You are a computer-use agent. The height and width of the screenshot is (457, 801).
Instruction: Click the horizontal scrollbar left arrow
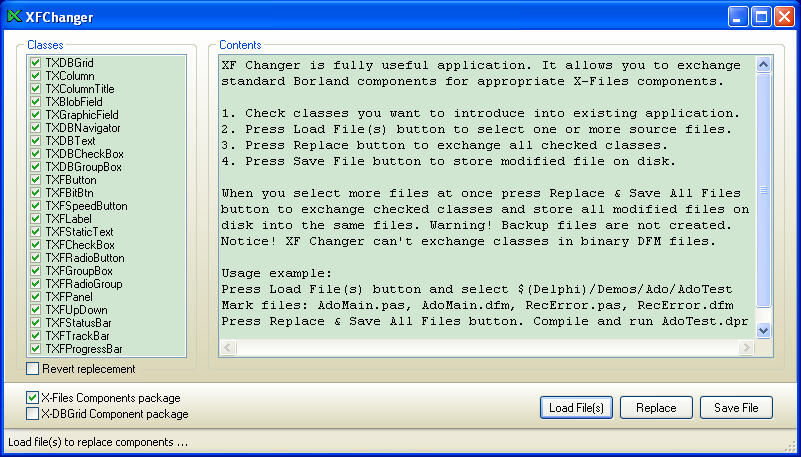click(228, 347)
